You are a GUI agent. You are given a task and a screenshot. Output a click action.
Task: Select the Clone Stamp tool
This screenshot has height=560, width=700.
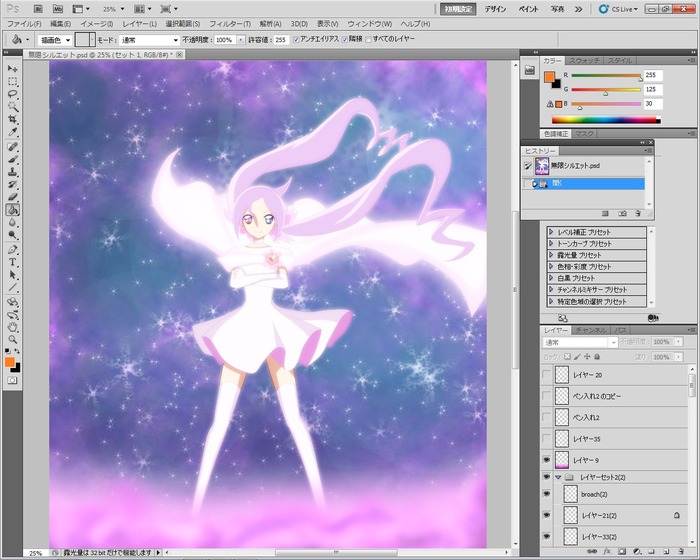click(x=12, y=172)
